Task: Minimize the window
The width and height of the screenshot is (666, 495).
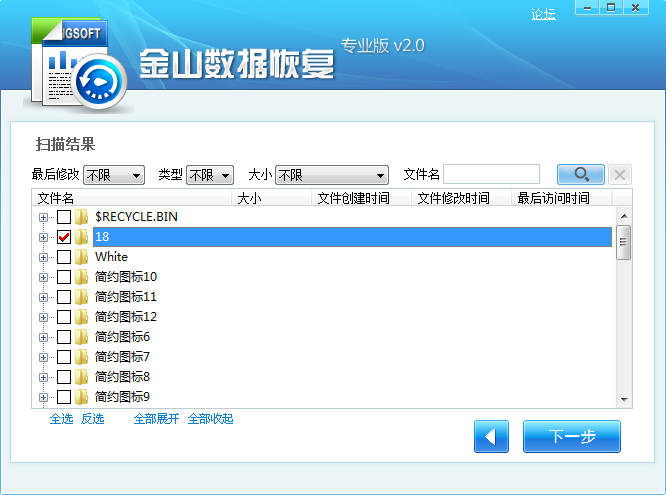Action: click(x=587, y=8)
